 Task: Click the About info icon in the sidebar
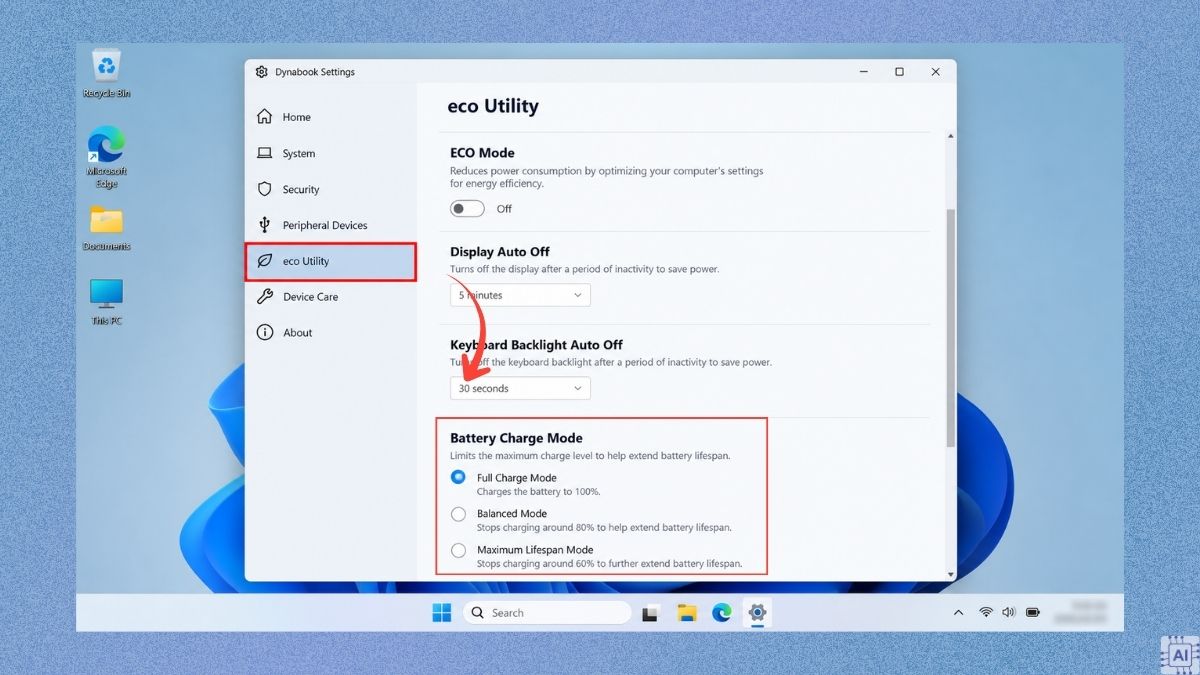[x=265, y=333]
